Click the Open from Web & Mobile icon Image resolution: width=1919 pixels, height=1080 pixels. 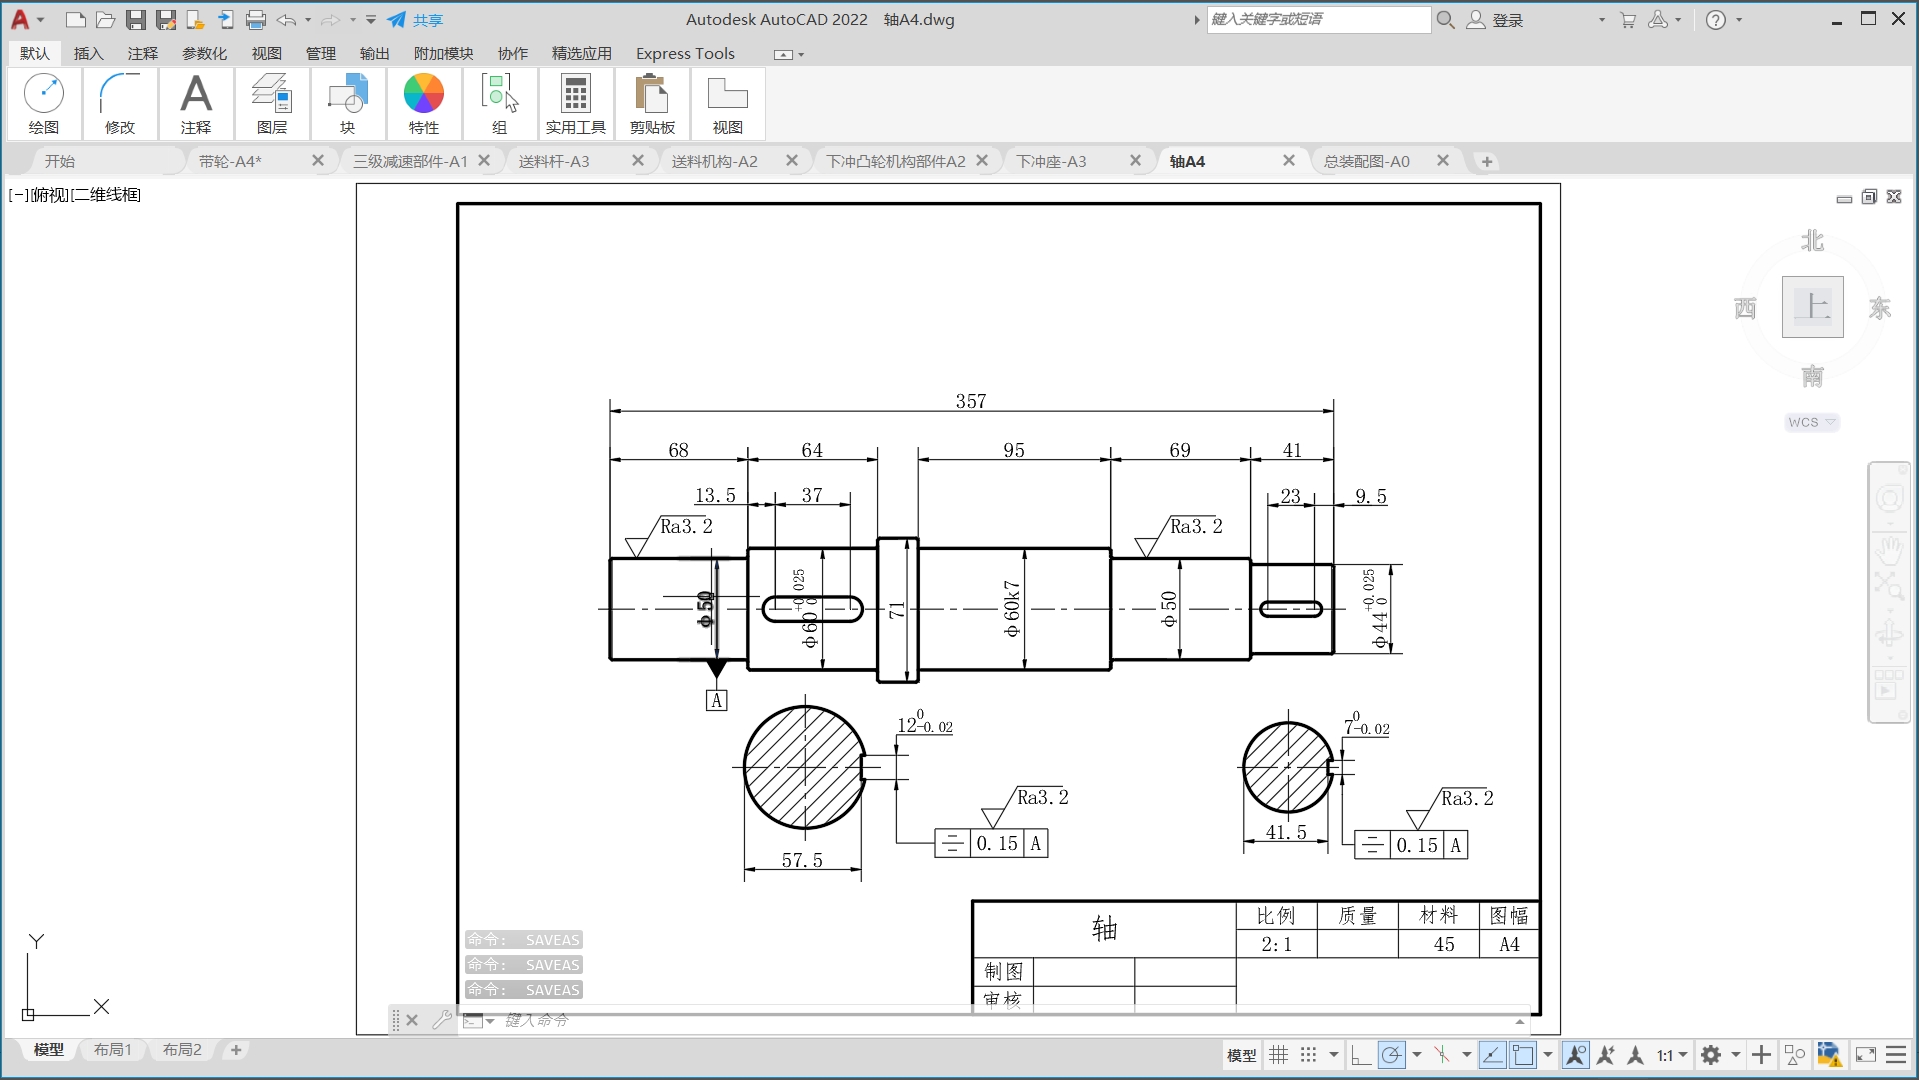[x=196, y=20]
